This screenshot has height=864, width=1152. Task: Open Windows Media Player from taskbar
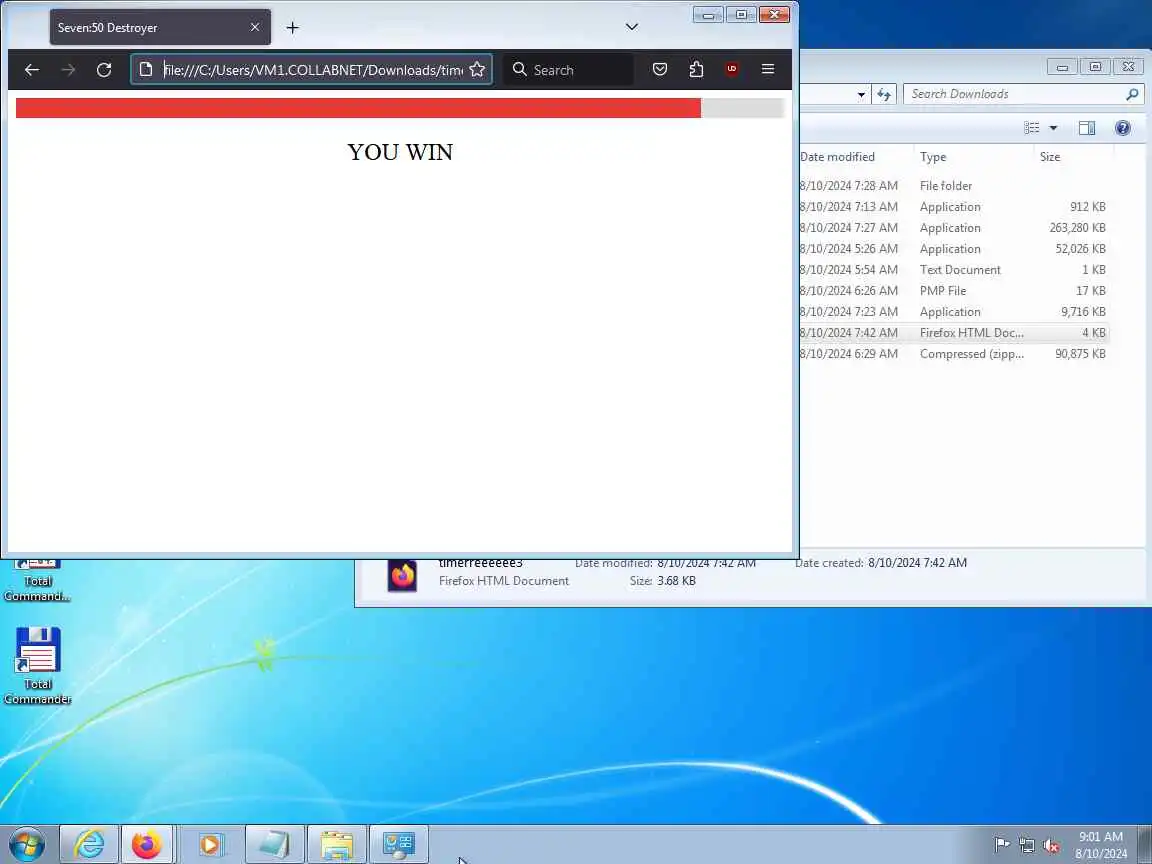click(x=210, y=844)
